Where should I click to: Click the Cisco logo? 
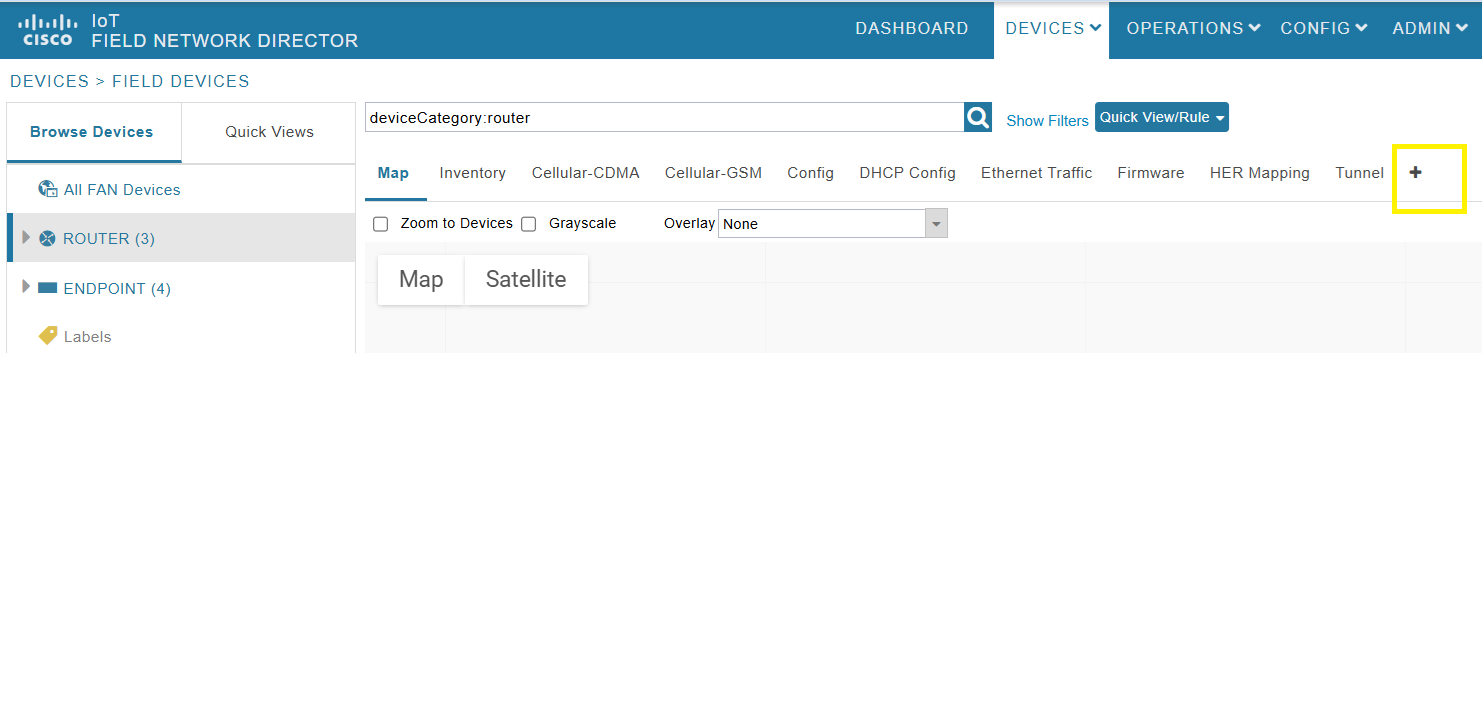click(46, 30)
